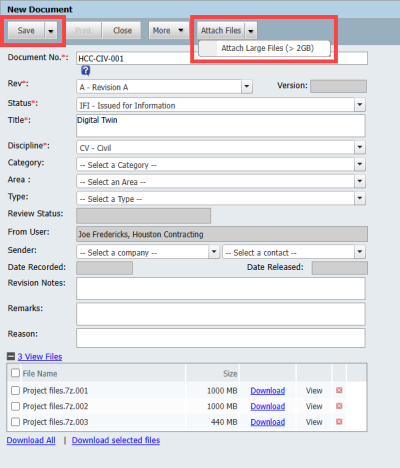The height and width of the screenshot is (468, 400).
Task: Open the More menu
Action: (x=168, y=31)
